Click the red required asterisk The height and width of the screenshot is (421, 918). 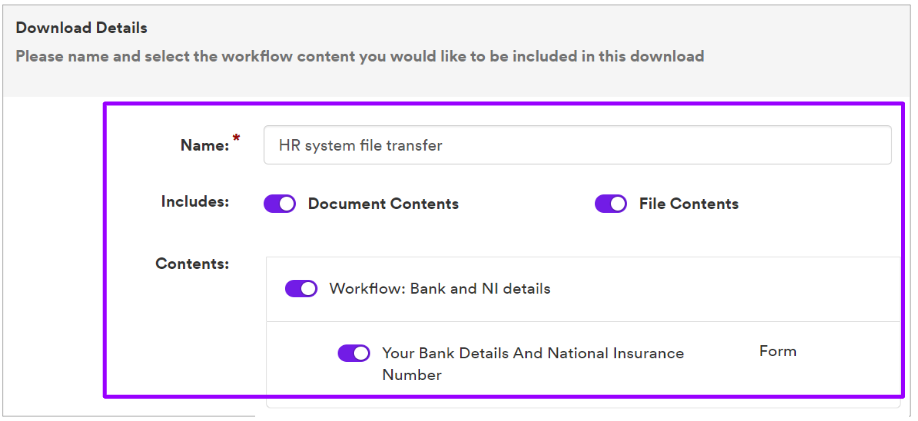[x=237, y=138]
